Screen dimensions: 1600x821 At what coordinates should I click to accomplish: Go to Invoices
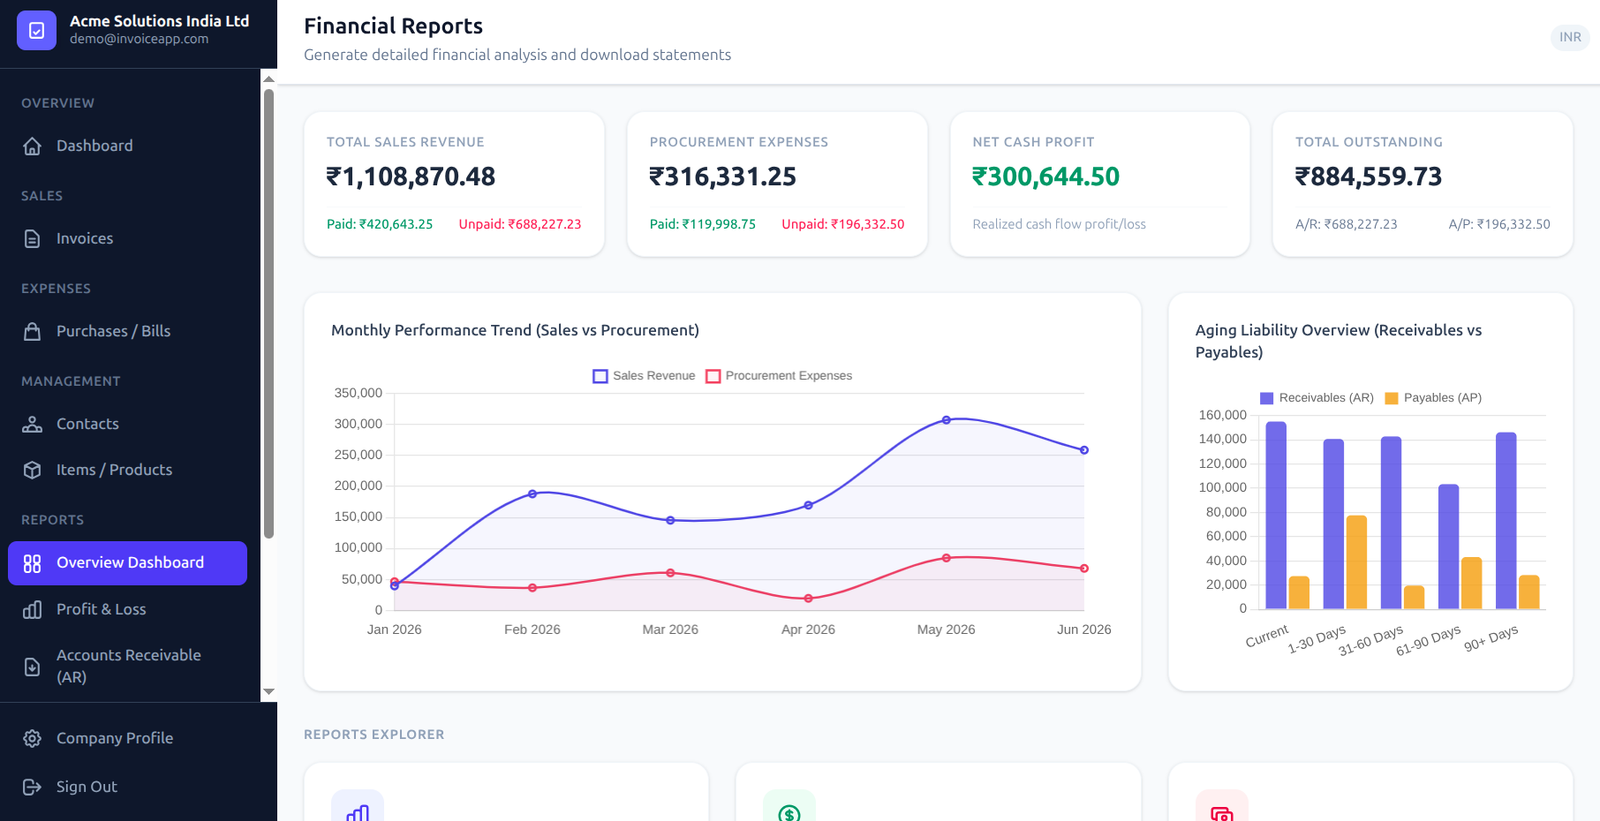click(127, 239)
